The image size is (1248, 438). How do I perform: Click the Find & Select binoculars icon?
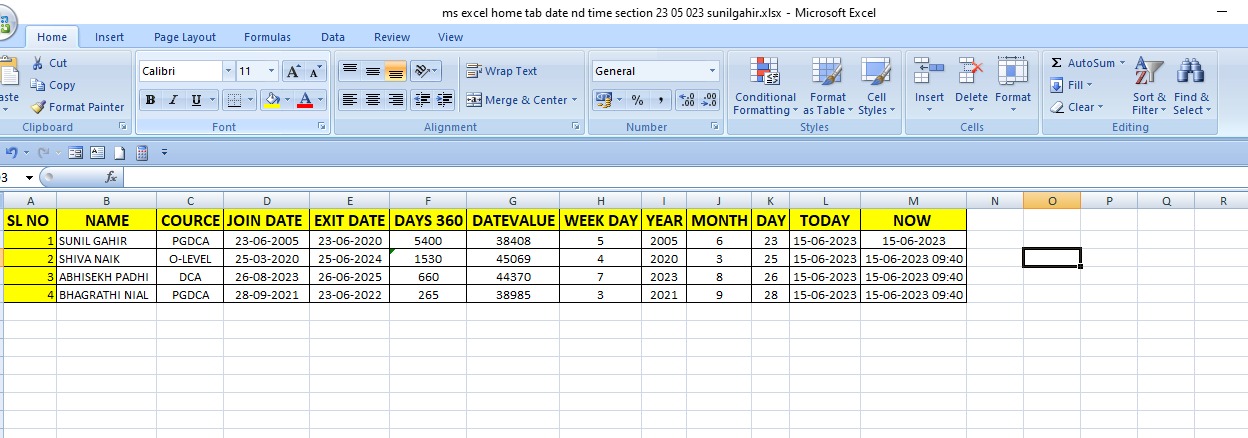(x=1191, y=86)
